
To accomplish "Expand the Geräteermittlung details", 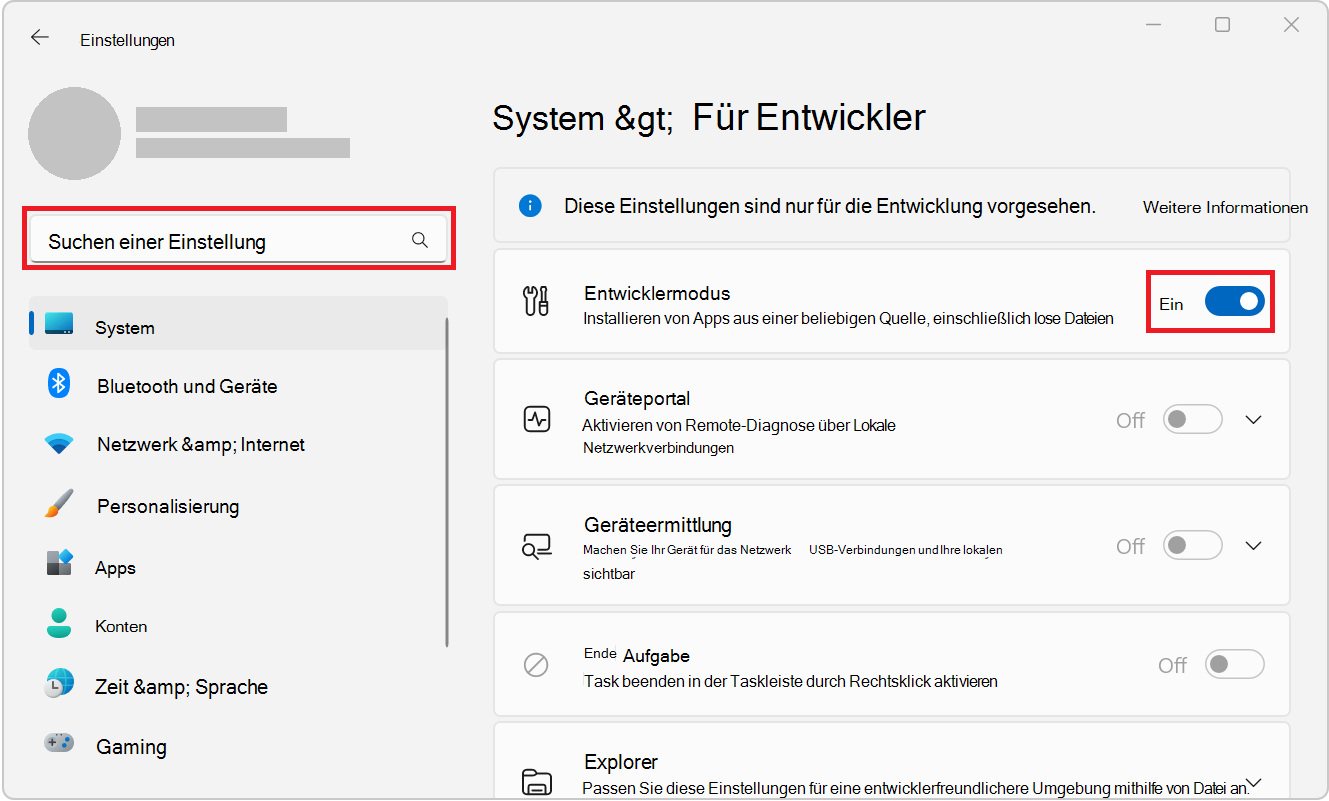I will click(x=1253, y=545).
